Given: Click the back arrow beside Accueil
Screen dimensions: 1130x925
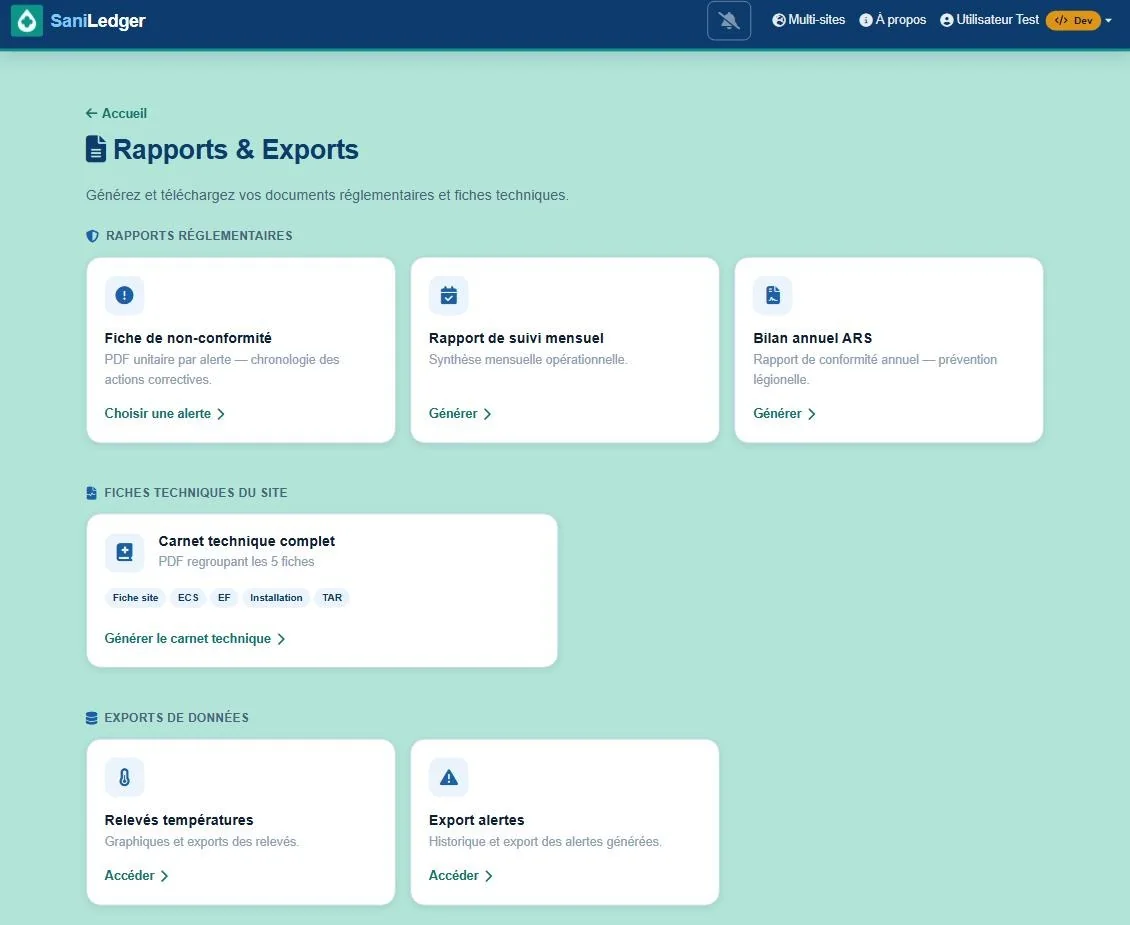Looking at the screenshot, I should pyautogui.click(x=91, y=113).
